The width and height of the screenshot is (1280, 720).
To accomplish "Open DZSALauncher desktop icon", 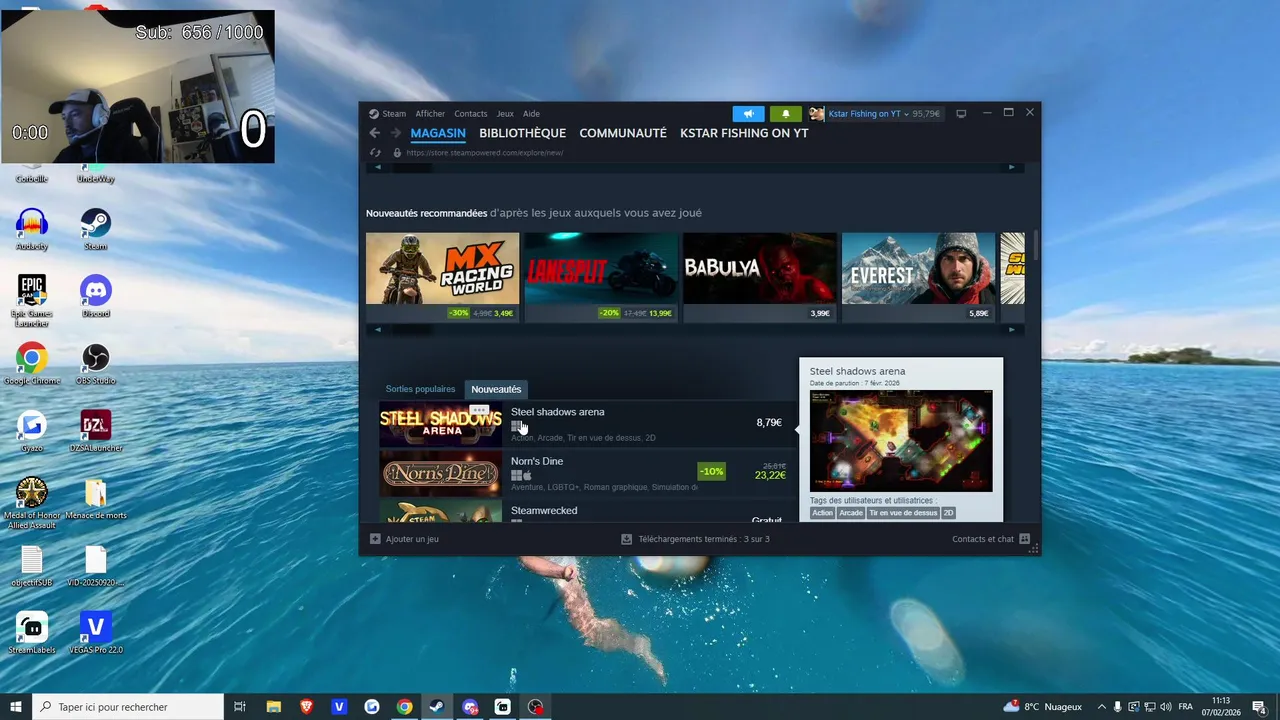I will tap(95, 431).
